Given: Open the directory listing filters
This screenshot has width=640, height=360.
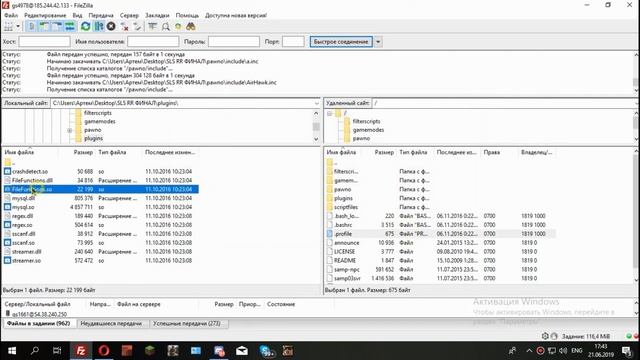Looking at the screenshot, I should click(x=152, y=27).
